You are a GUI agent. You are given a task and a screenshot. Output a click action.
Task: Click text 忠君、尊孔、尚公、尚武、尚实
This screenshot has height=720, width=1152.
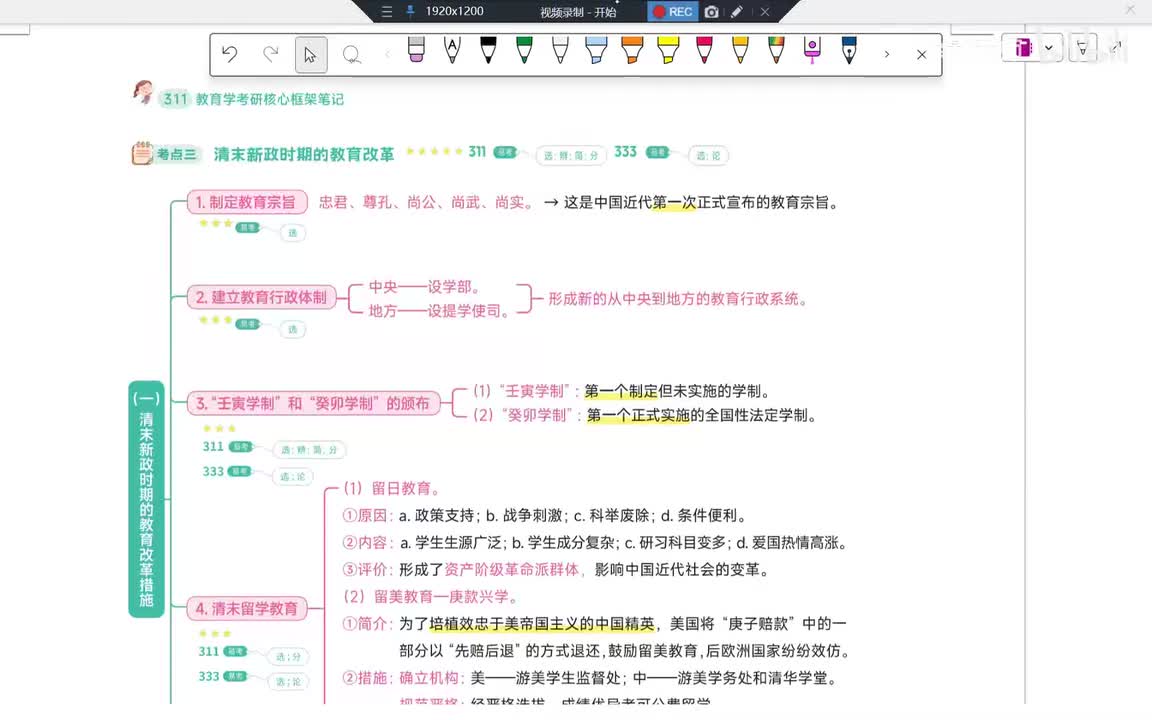pos(425,203)
